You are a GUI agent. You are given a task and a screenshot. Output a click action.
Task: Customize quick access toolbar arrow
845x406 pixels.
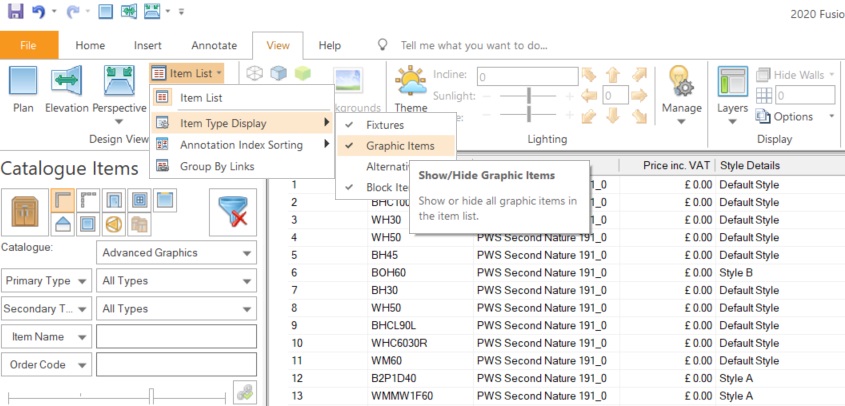(x=181, y=11)
